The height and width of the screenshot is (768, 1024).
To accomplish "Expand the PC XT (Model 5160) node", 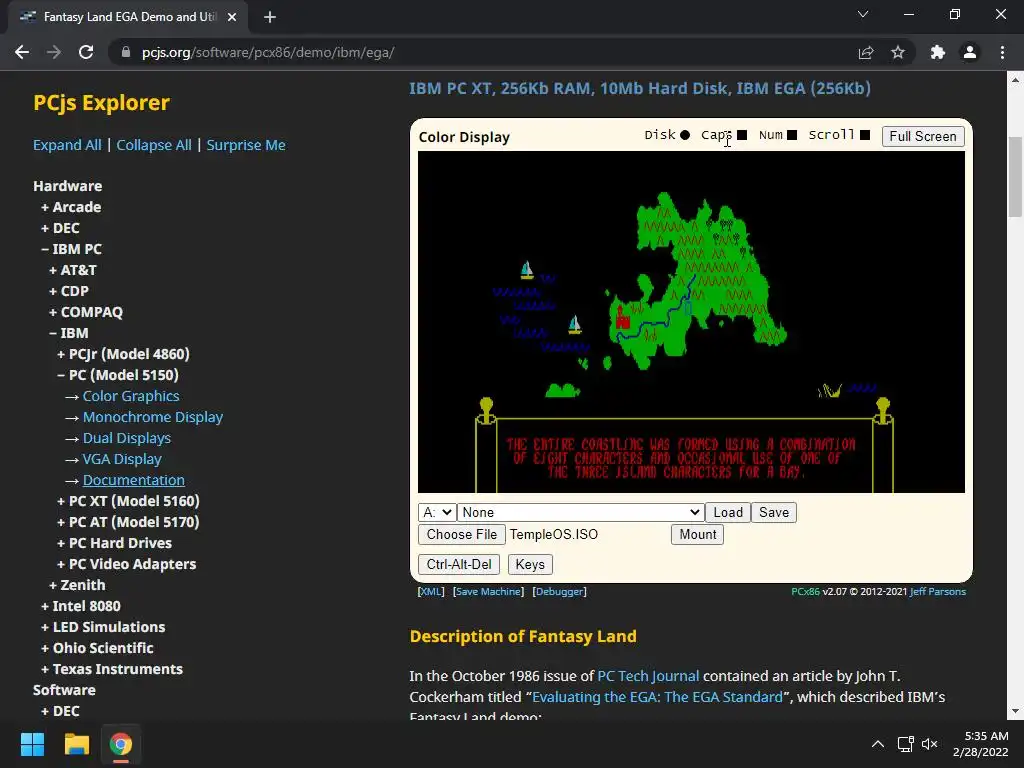I will click(128, 501).
